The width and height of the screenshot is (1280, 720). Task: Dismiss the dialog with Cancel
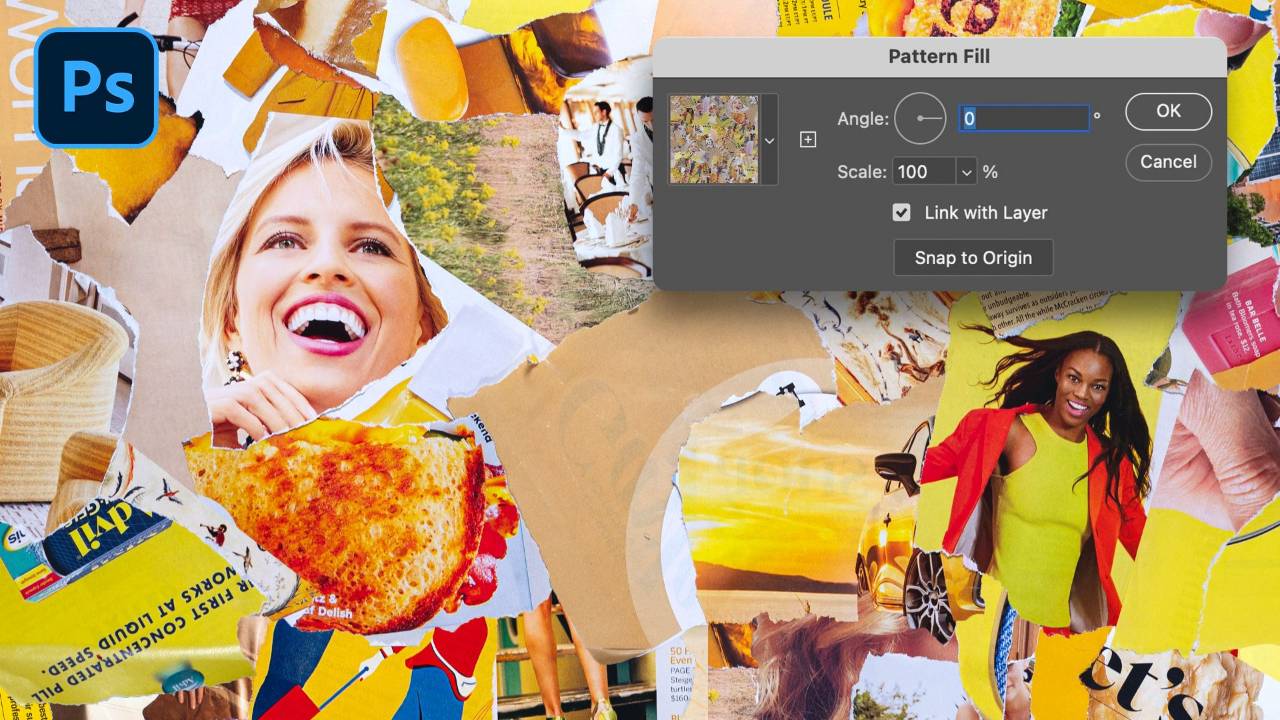[x=1168, y=162]
